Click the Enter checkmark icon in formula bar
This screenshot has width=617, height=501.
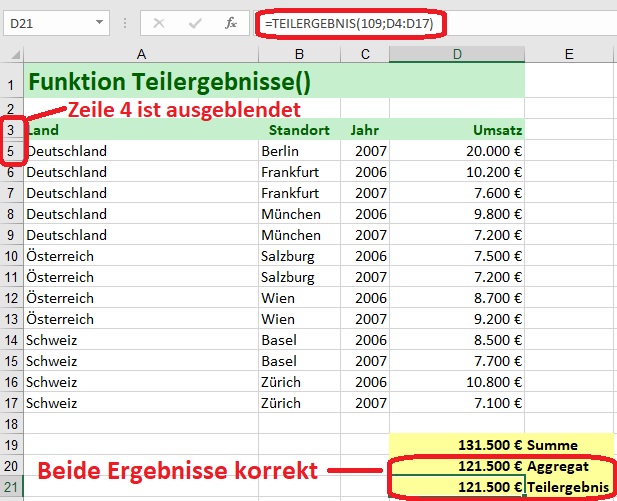[x=194, y=22]
